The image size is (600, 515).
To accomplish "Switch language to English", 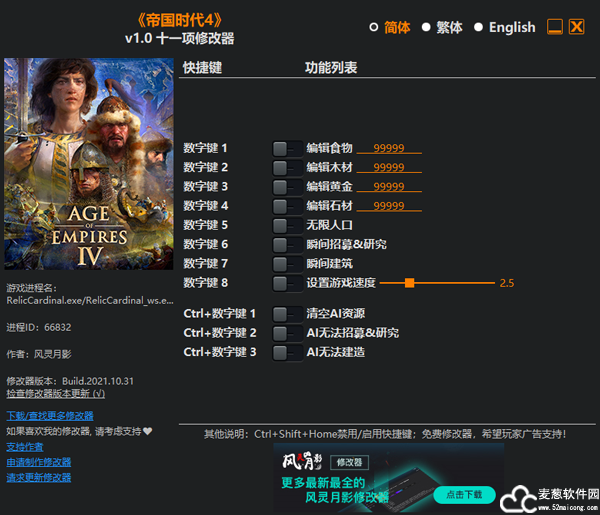I will tap(478, 28).
